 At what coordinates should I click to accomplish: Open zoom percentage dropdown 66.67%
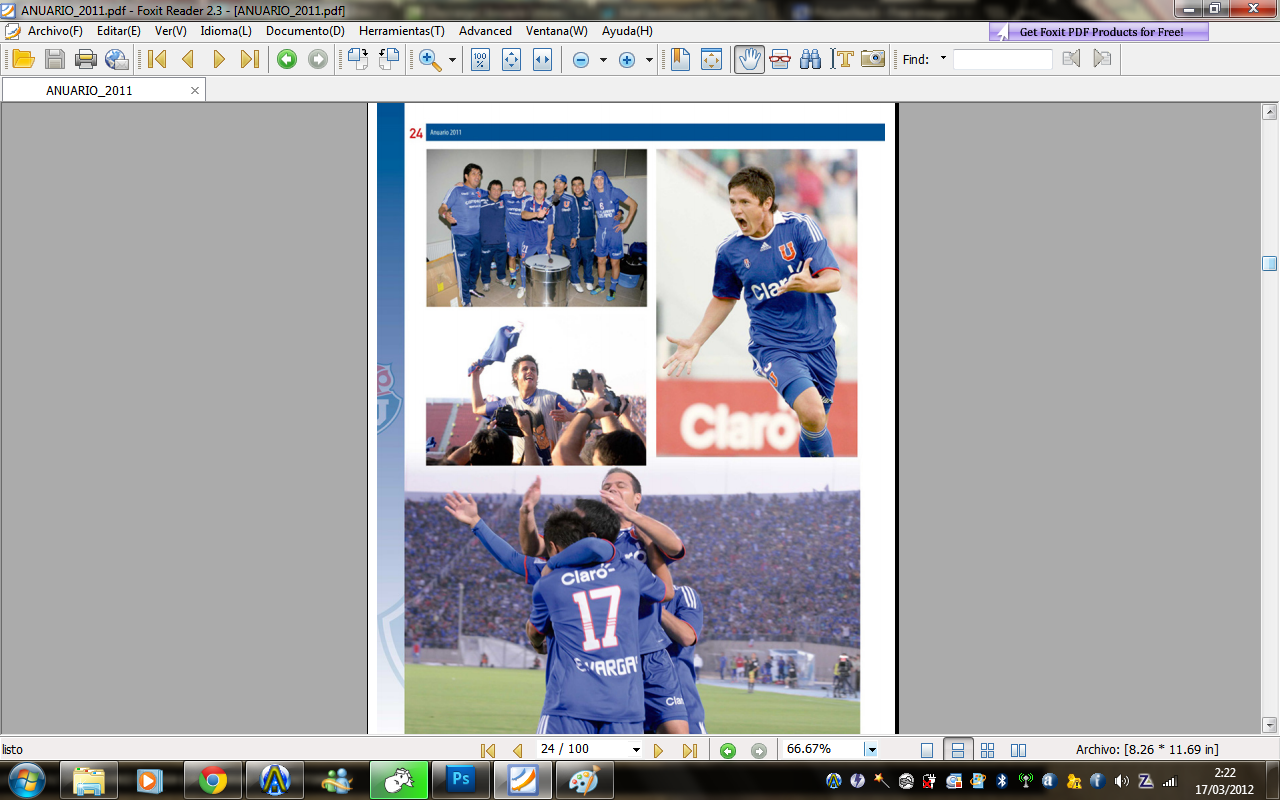tap(871, 749)
